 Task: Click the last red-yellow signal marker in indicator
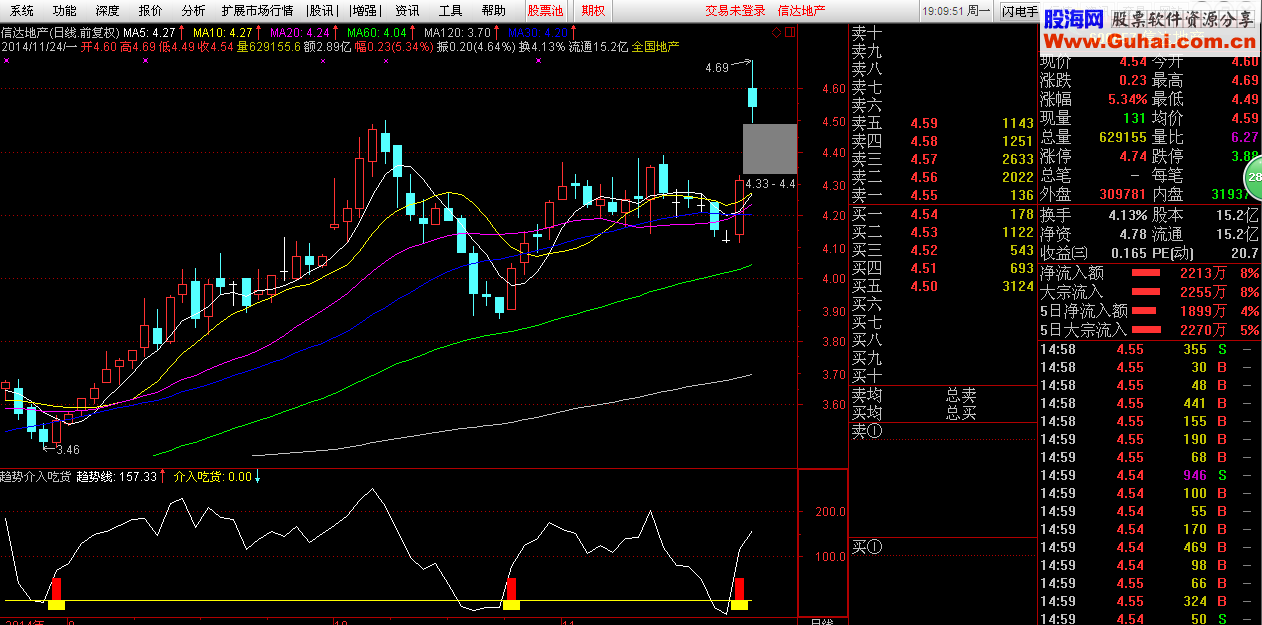coord(739,593)
